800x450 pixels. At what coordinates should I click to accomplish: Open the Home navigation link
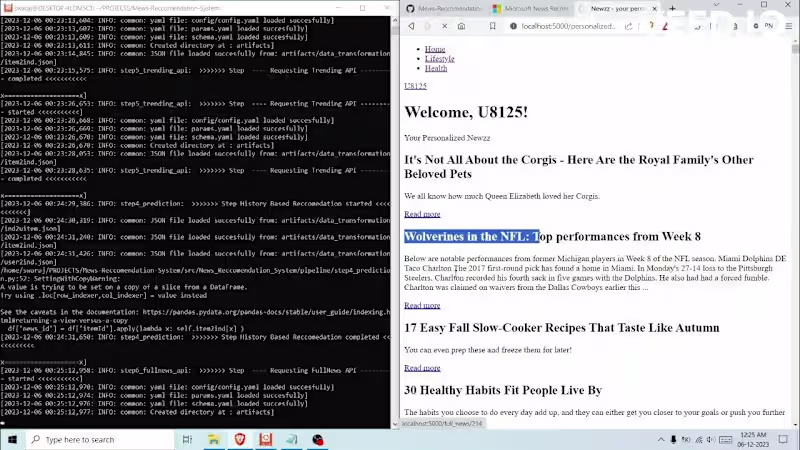pos(435,49)
